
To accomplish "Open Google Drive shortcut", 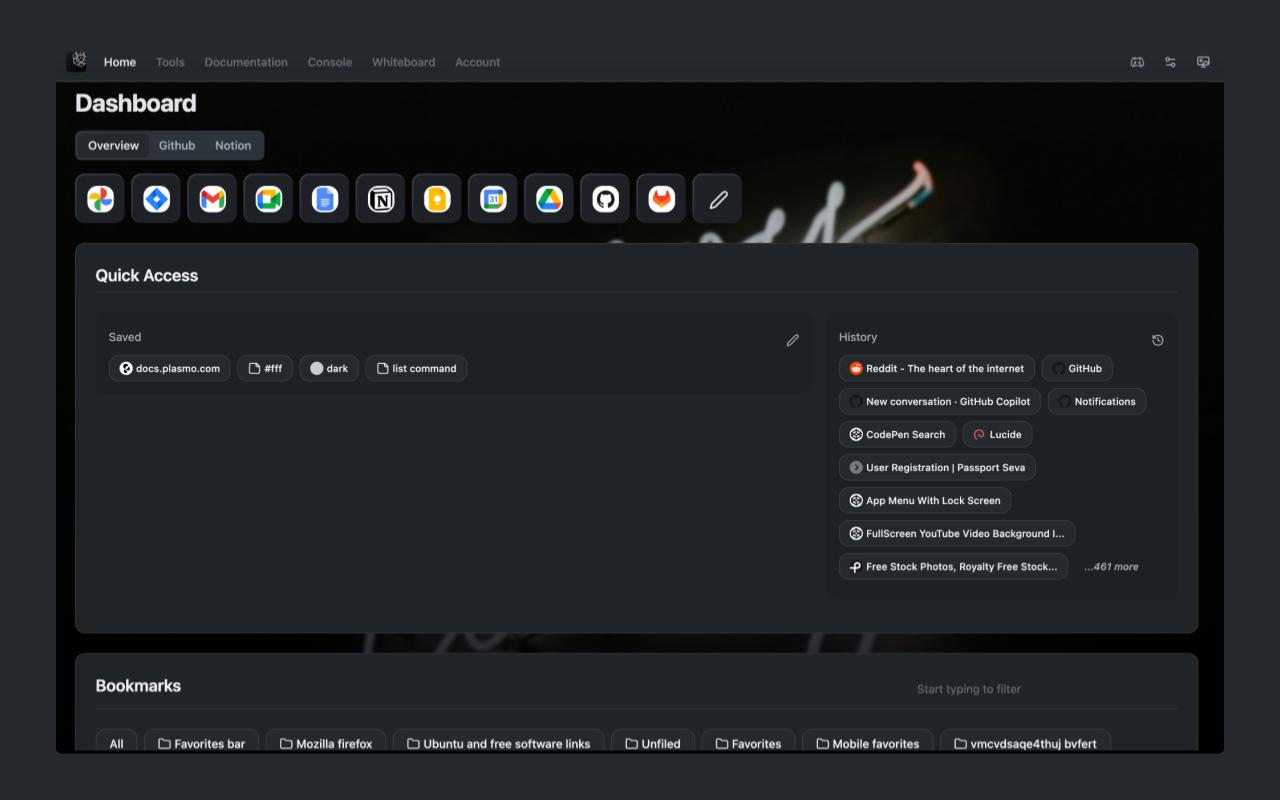I will (549, 198).
